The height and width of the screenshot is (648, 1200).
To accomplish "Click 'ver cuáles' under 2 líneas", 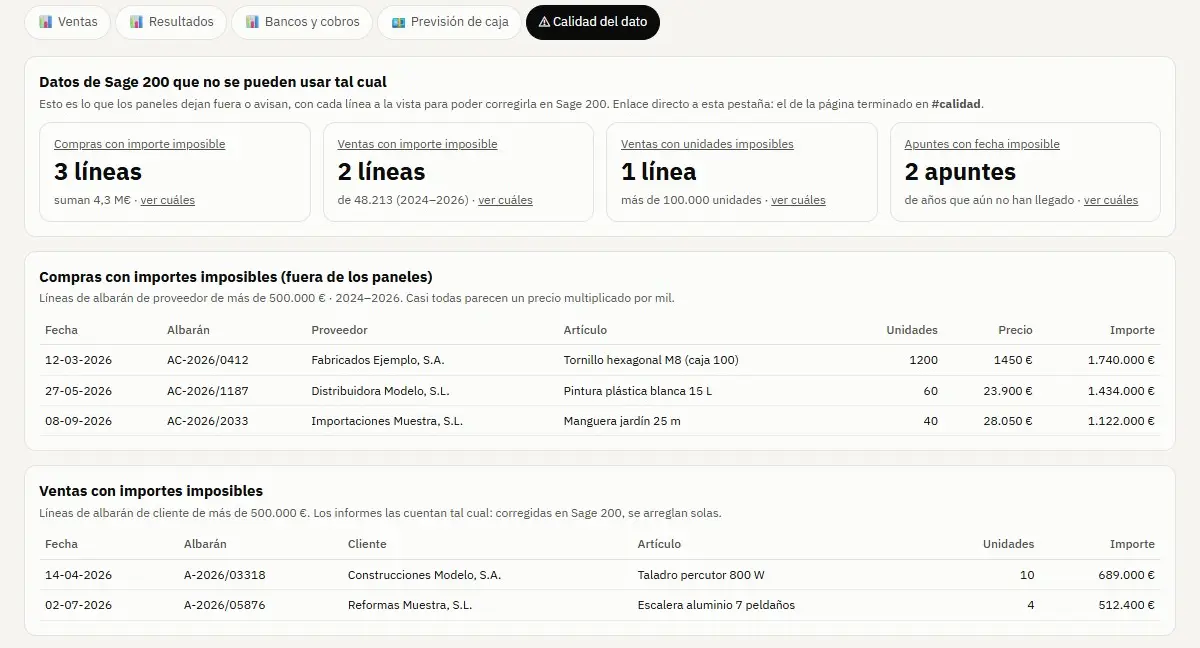I will (x=505, y=200).
